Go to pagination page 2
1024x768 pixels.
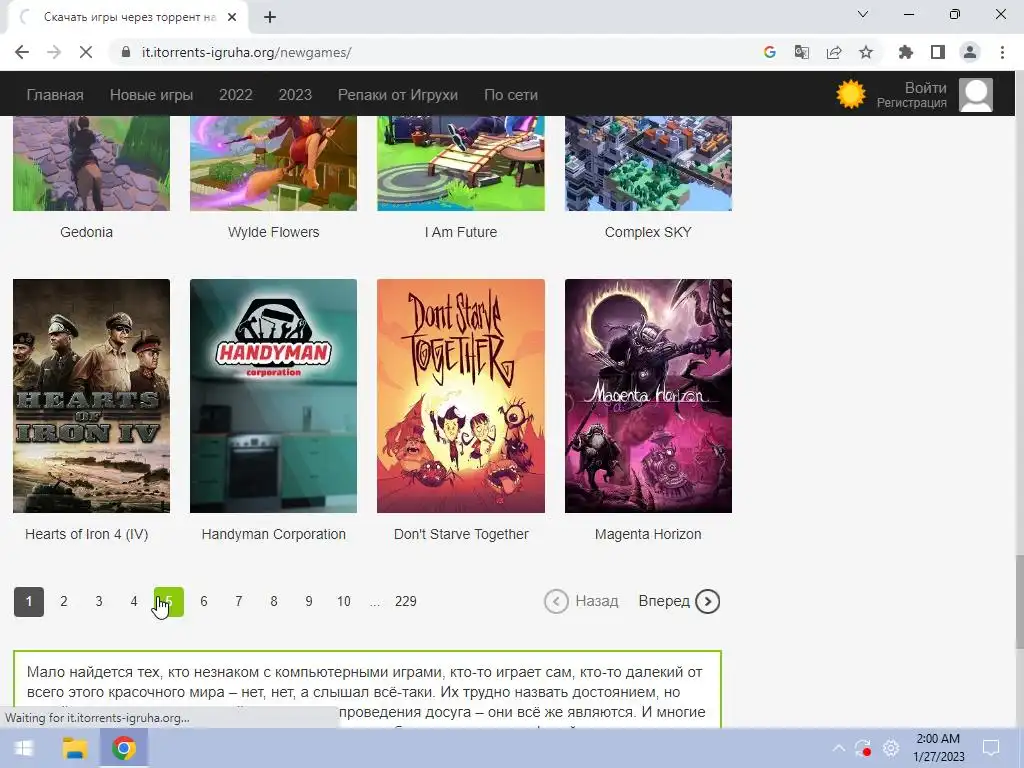pos(64,601)
